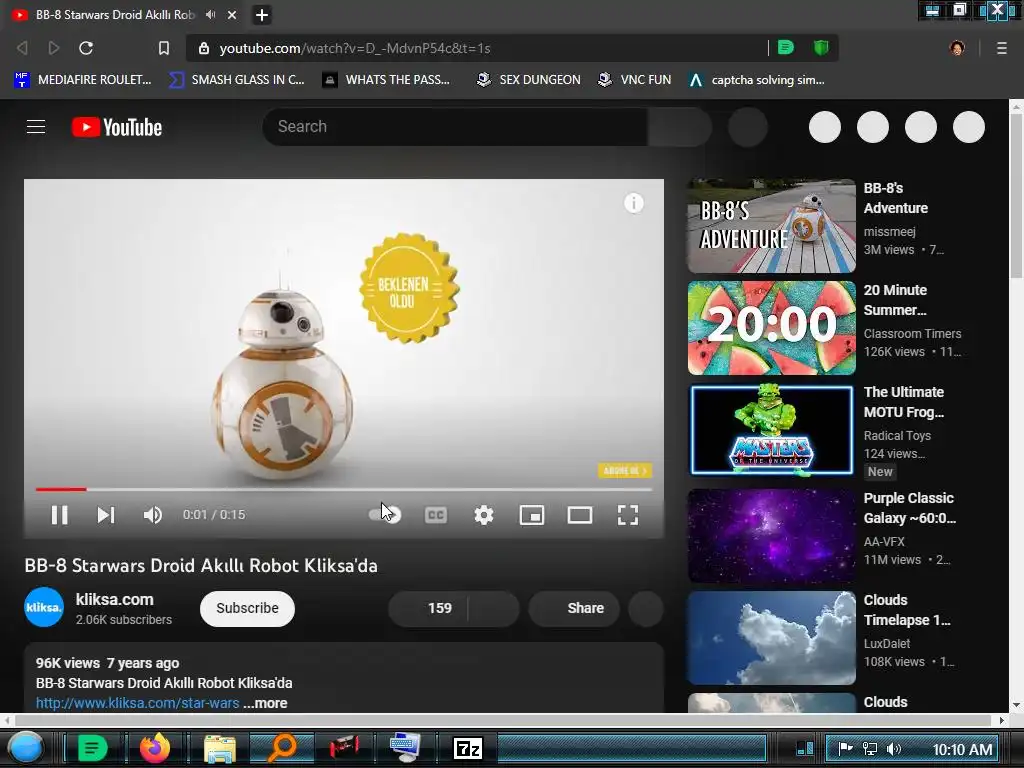Screen dimensions: 1024x768
Task: Open Purple Classic Galaxy video title
Action: (909, 508)
